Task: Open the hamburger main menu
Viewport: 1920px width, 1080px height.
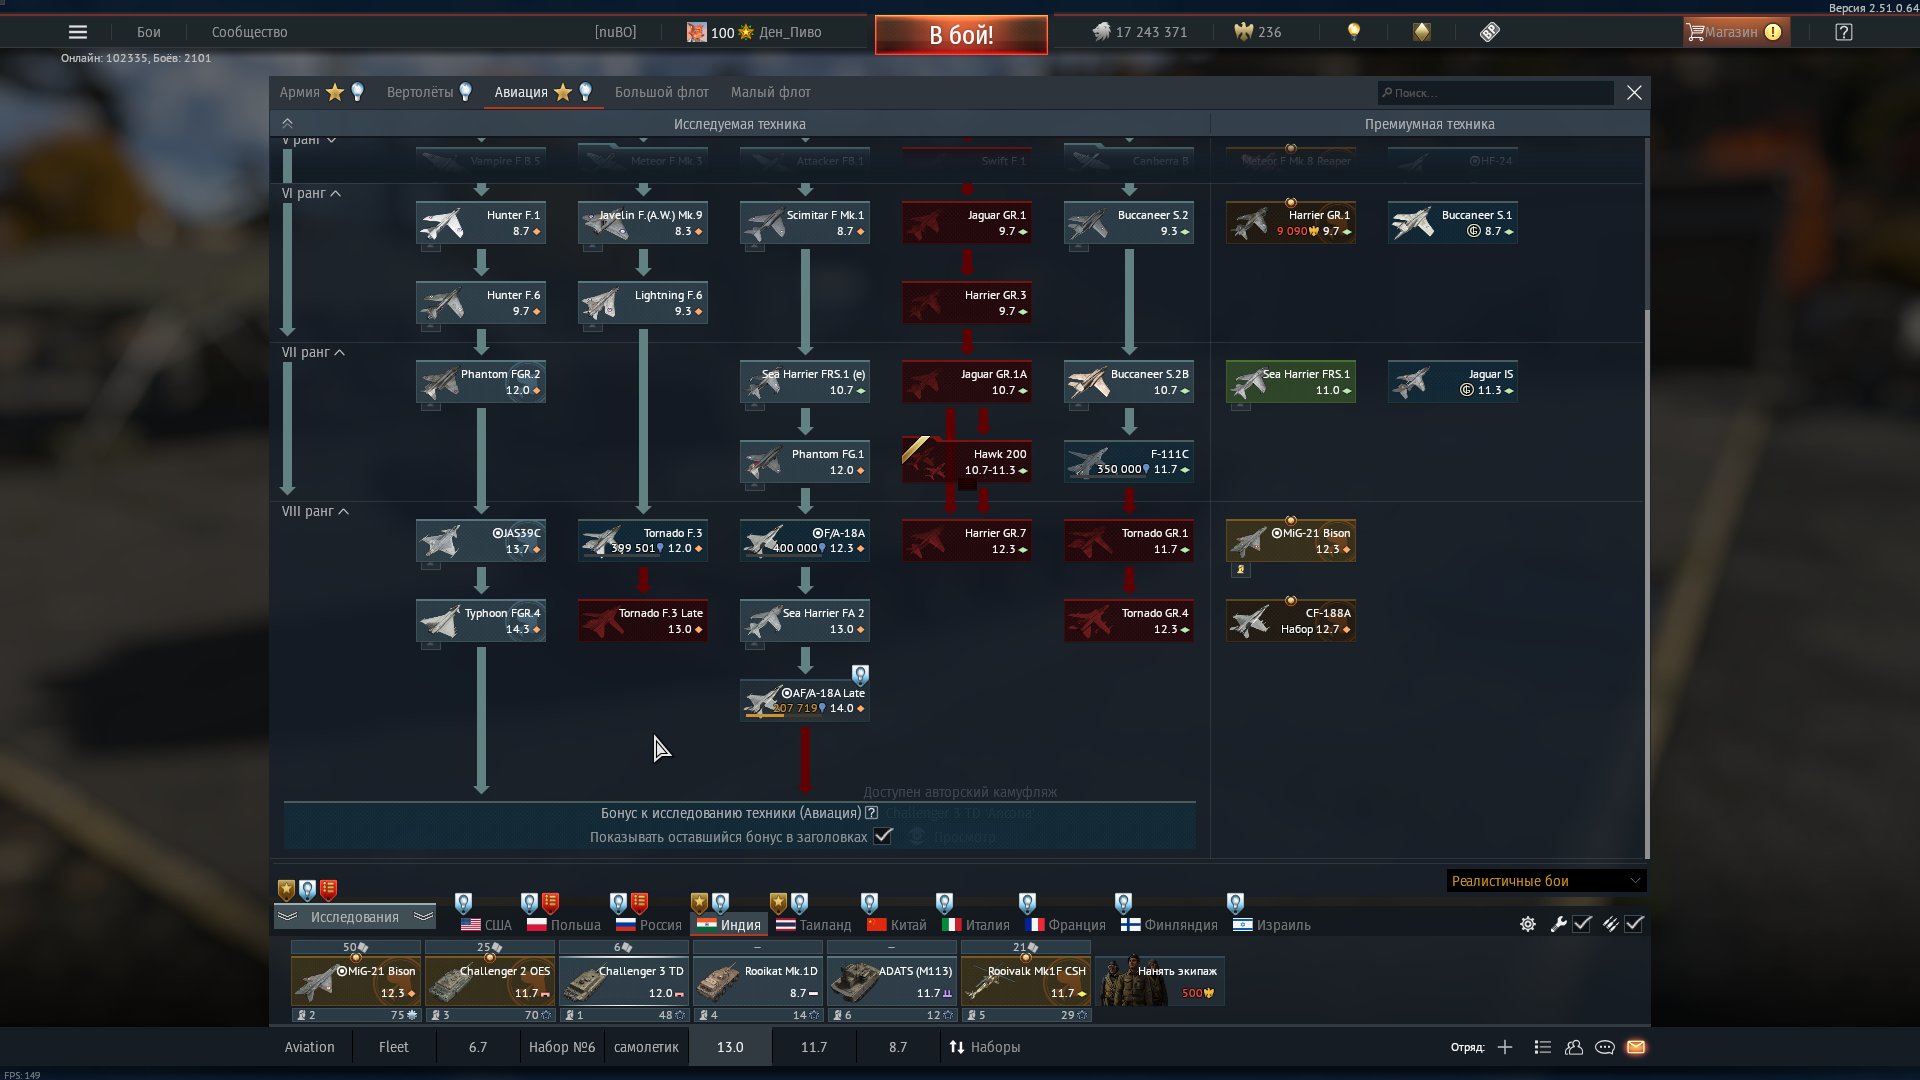Action: tap(77, 32)
